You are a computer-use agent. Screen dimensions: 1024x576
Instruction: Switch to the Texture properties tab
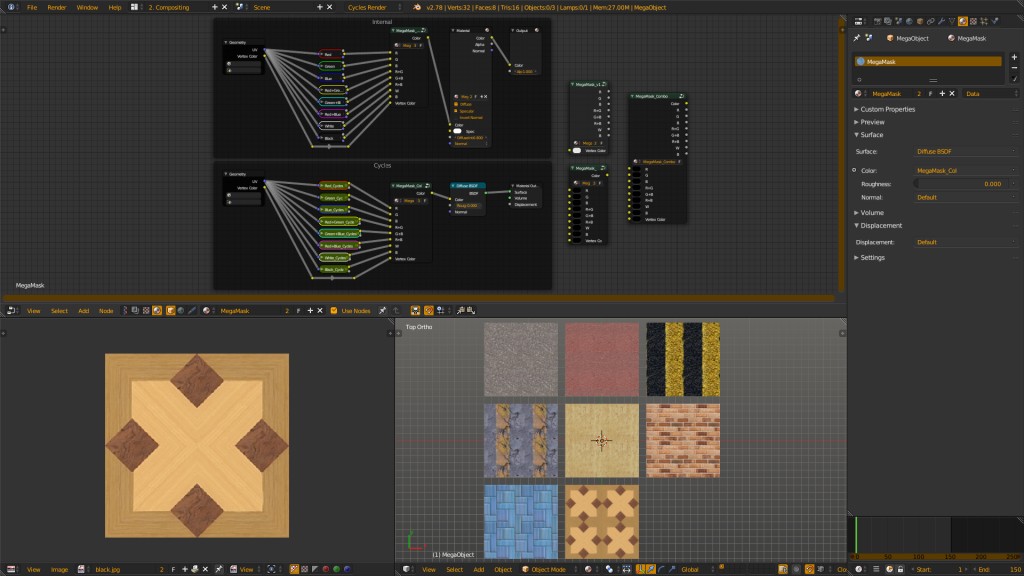click(x=974, y=21)
